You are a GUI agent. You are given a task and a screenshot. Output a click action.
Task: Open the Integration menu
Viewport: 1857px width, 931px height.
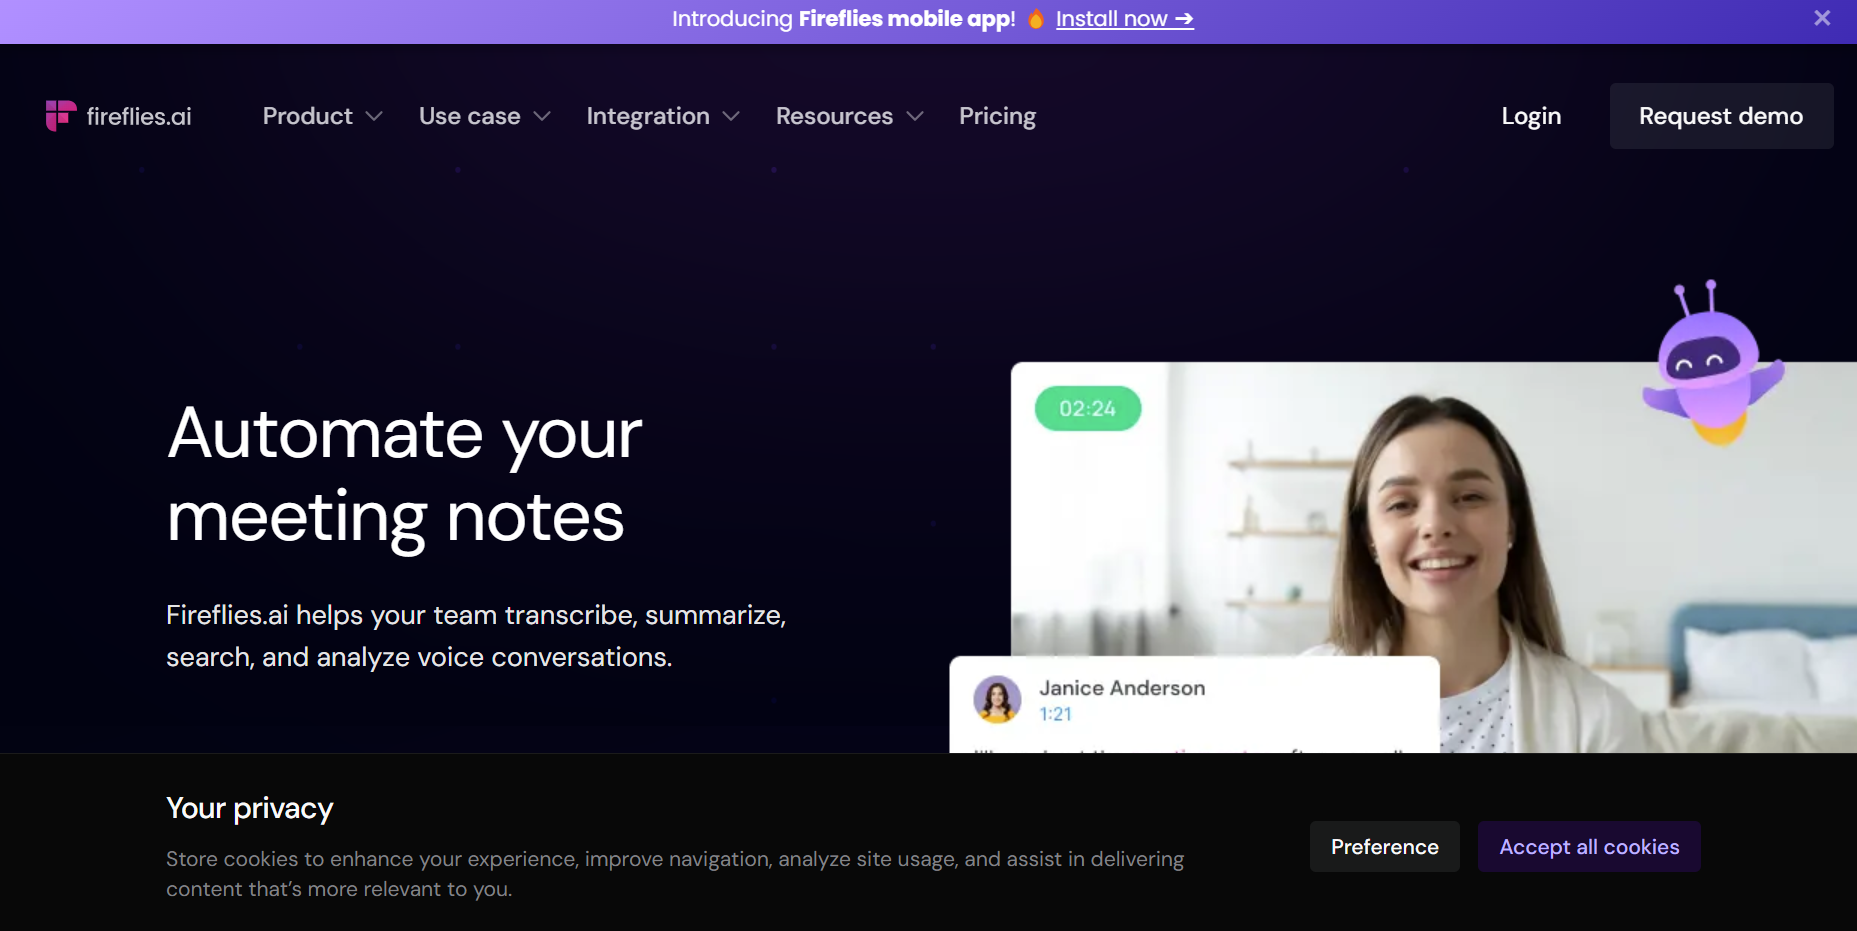[648, 116]
